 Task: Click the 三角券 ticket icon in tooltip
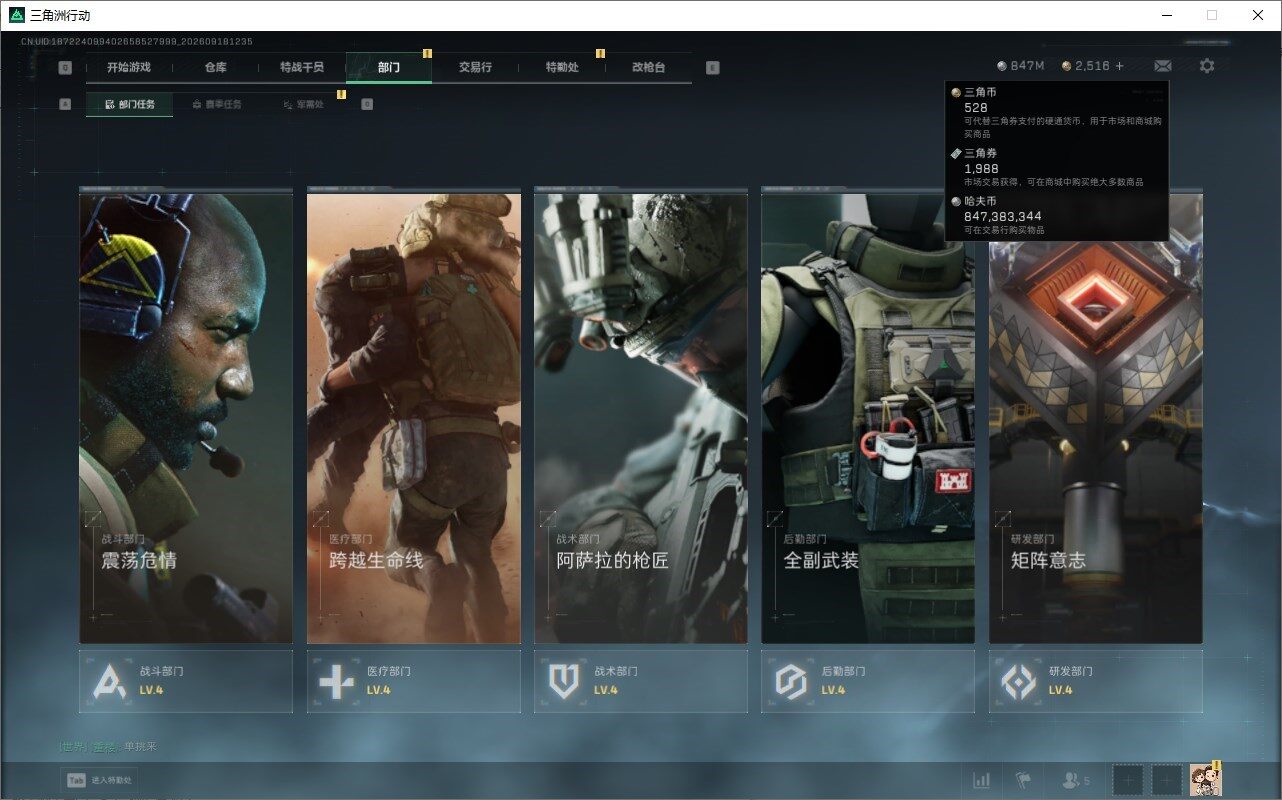pyautogui.click(x=956, y=153)
